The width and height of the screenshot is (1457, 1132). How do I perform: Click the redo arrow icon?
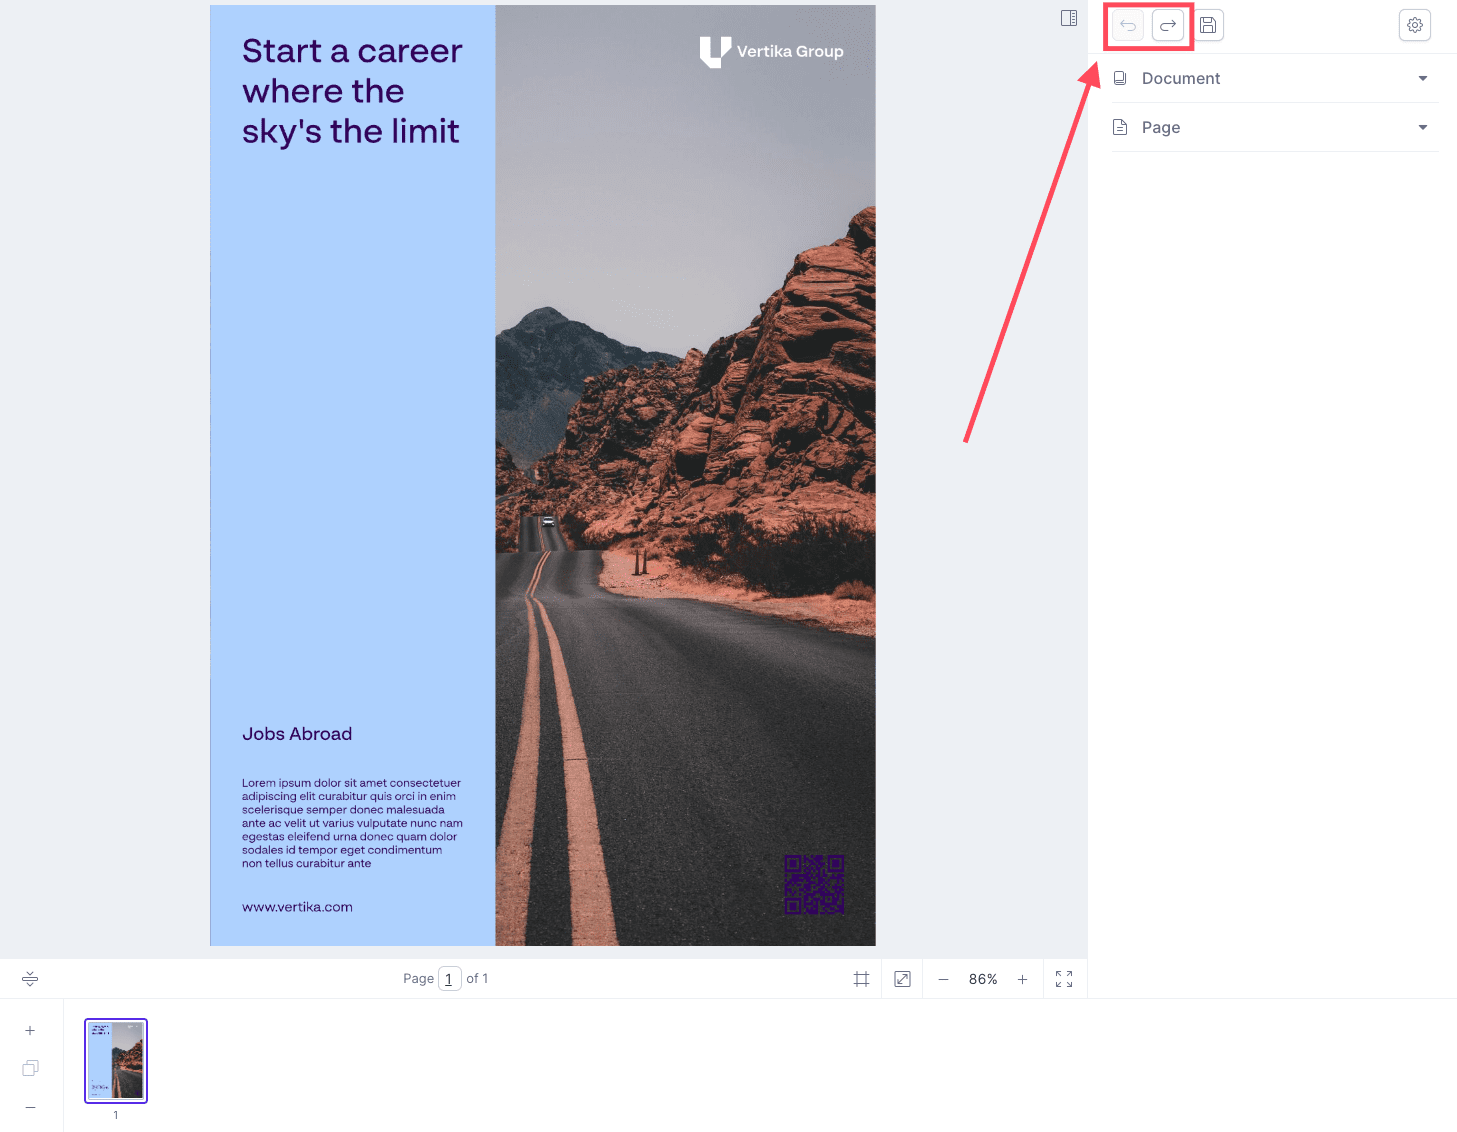(x=1168, y=25)
